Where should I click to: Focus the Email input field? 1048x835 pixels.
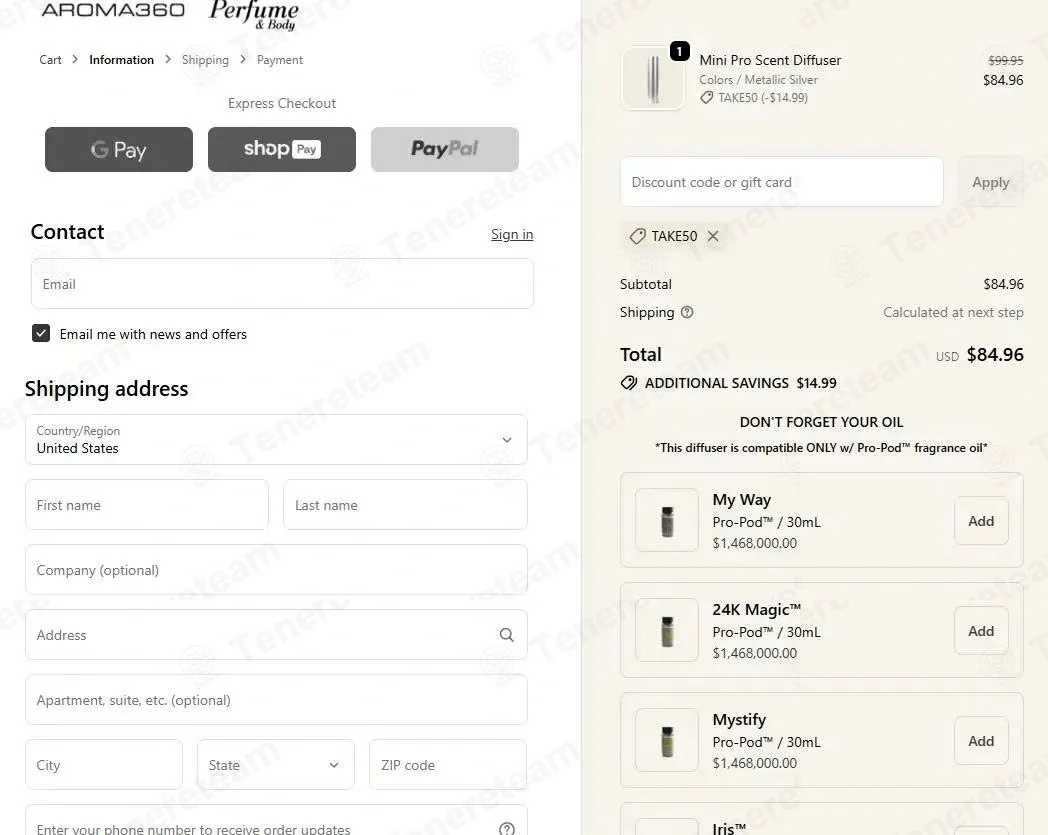[282, 283]
